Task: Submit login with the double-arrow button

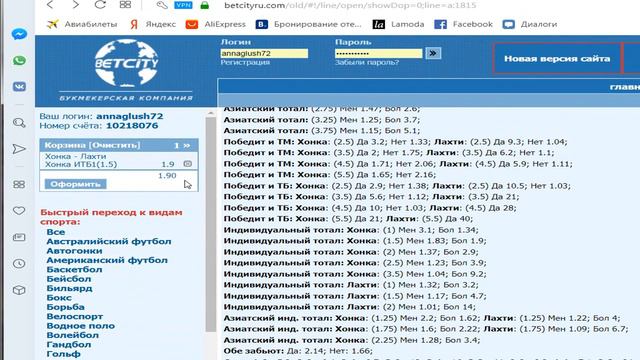Action: point(433,53)
